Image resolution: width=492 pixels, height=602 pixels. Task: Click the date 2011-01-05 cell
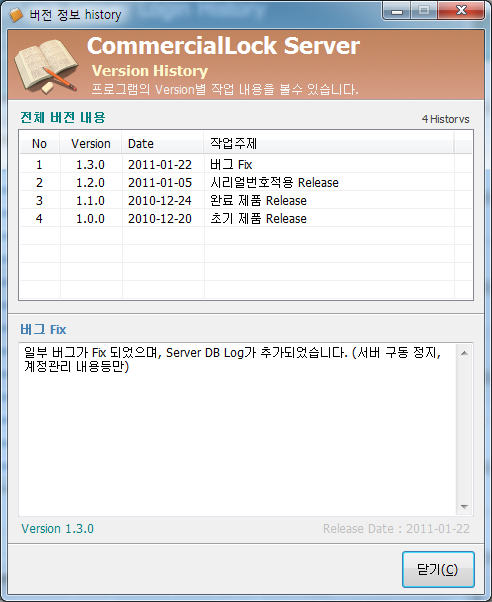click(160, 183)
